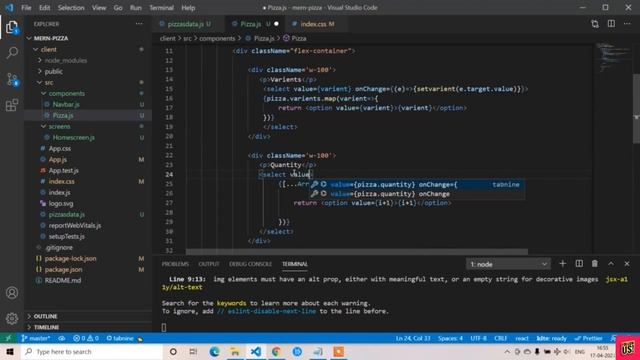The width and height of the screenshot is (640, 360).
Task: Open Explorer more actions ellipsis
Action: click(139, 24)
